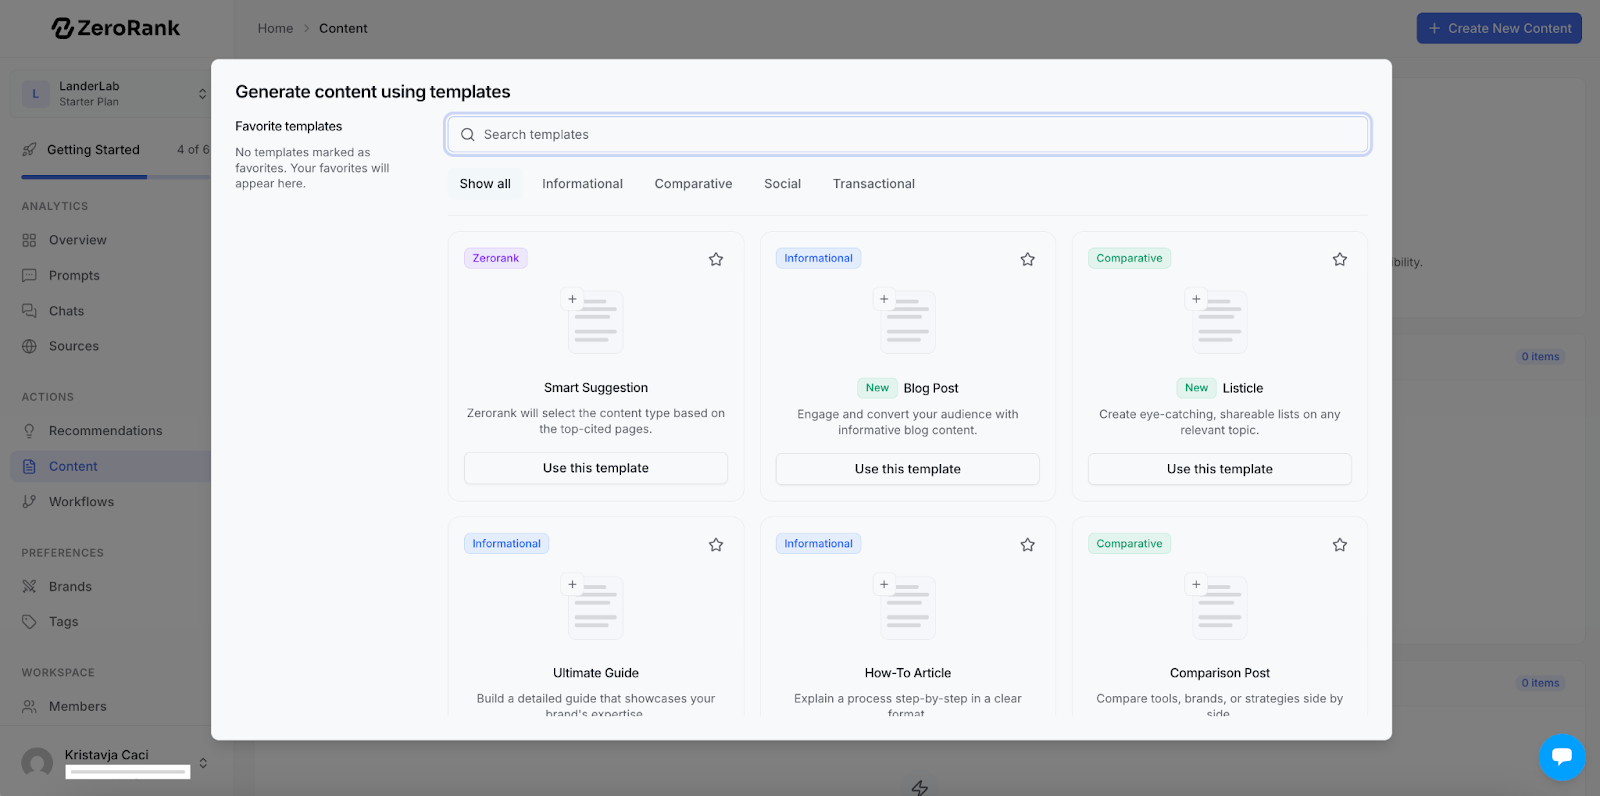Viewport: 1600px width, 796px height.
Task: Click the search magnifier icon
Action: pyautogui.click(x=467, y=135)
